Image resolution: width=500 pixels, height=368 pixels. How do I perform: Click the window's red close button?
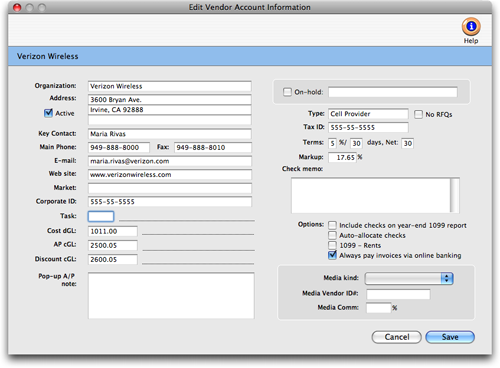click(17, 7)
